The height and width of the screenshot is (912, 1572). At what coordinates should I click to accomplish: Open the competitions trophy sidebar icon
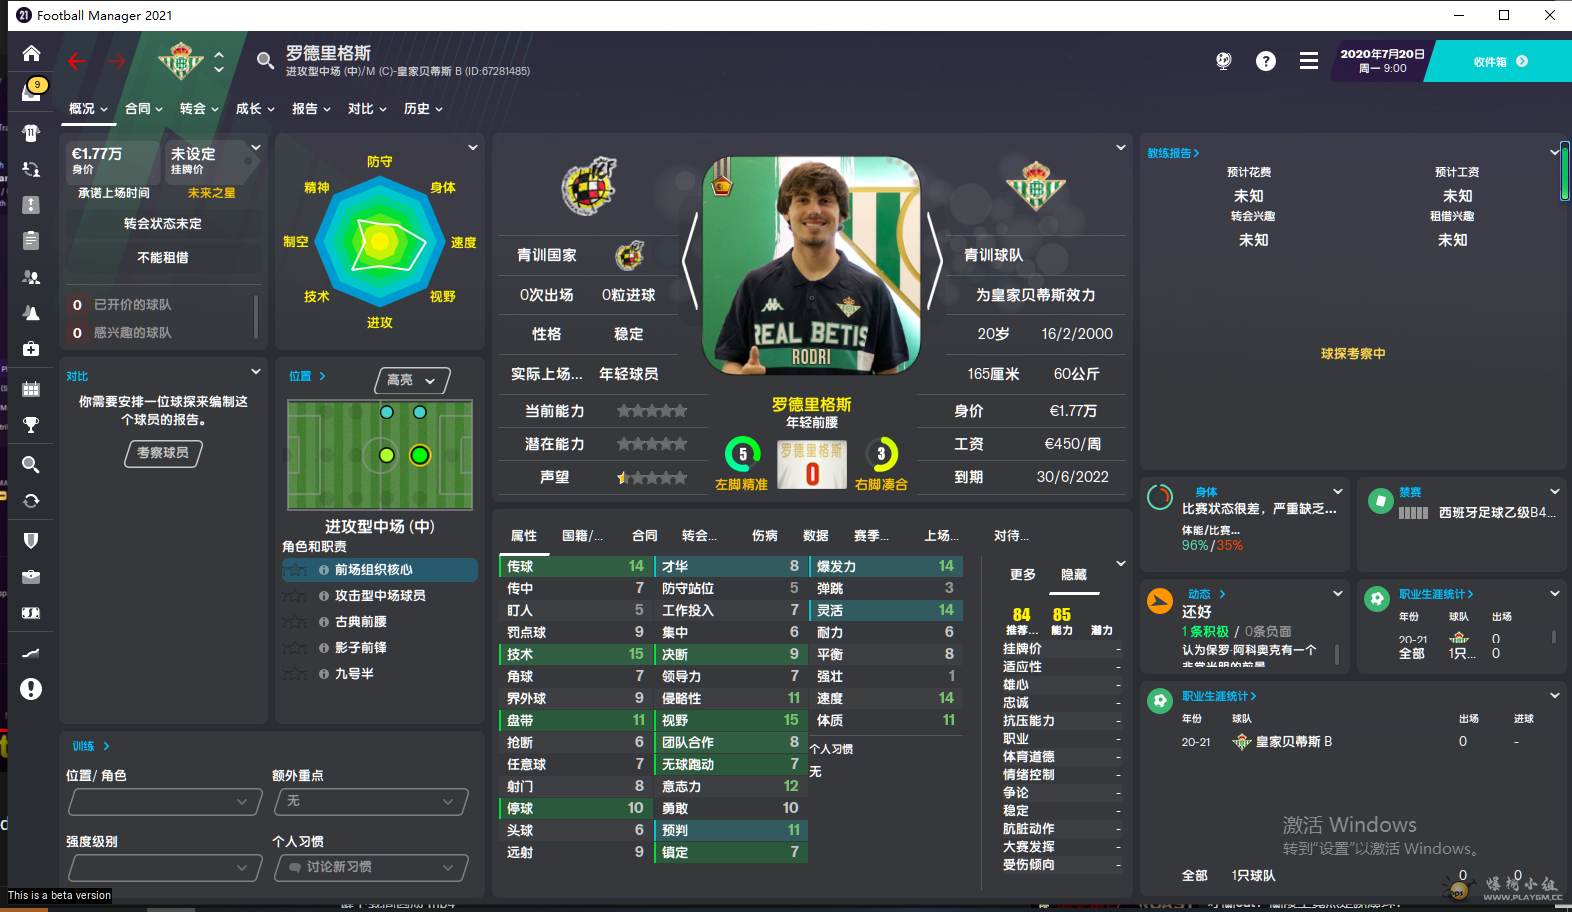pos(31,425)
